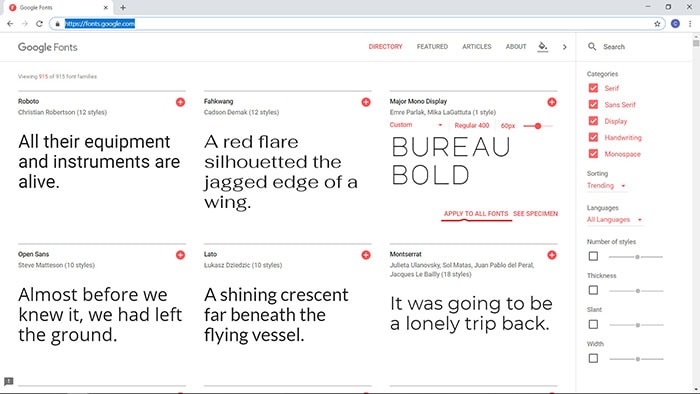Uncheck the Display category
Screen dimensions: 700x394
[593, 121]
